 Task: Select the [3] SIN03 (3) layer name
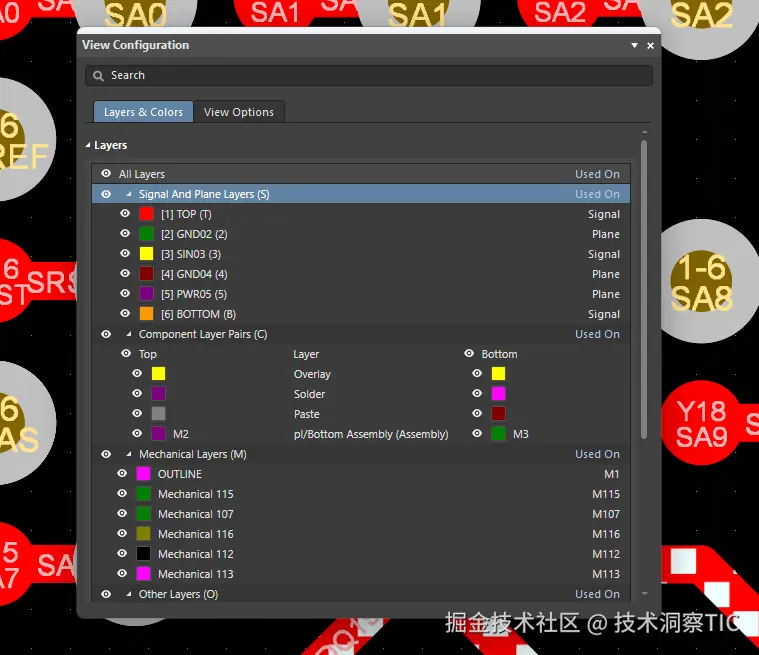tap(191, 254)
